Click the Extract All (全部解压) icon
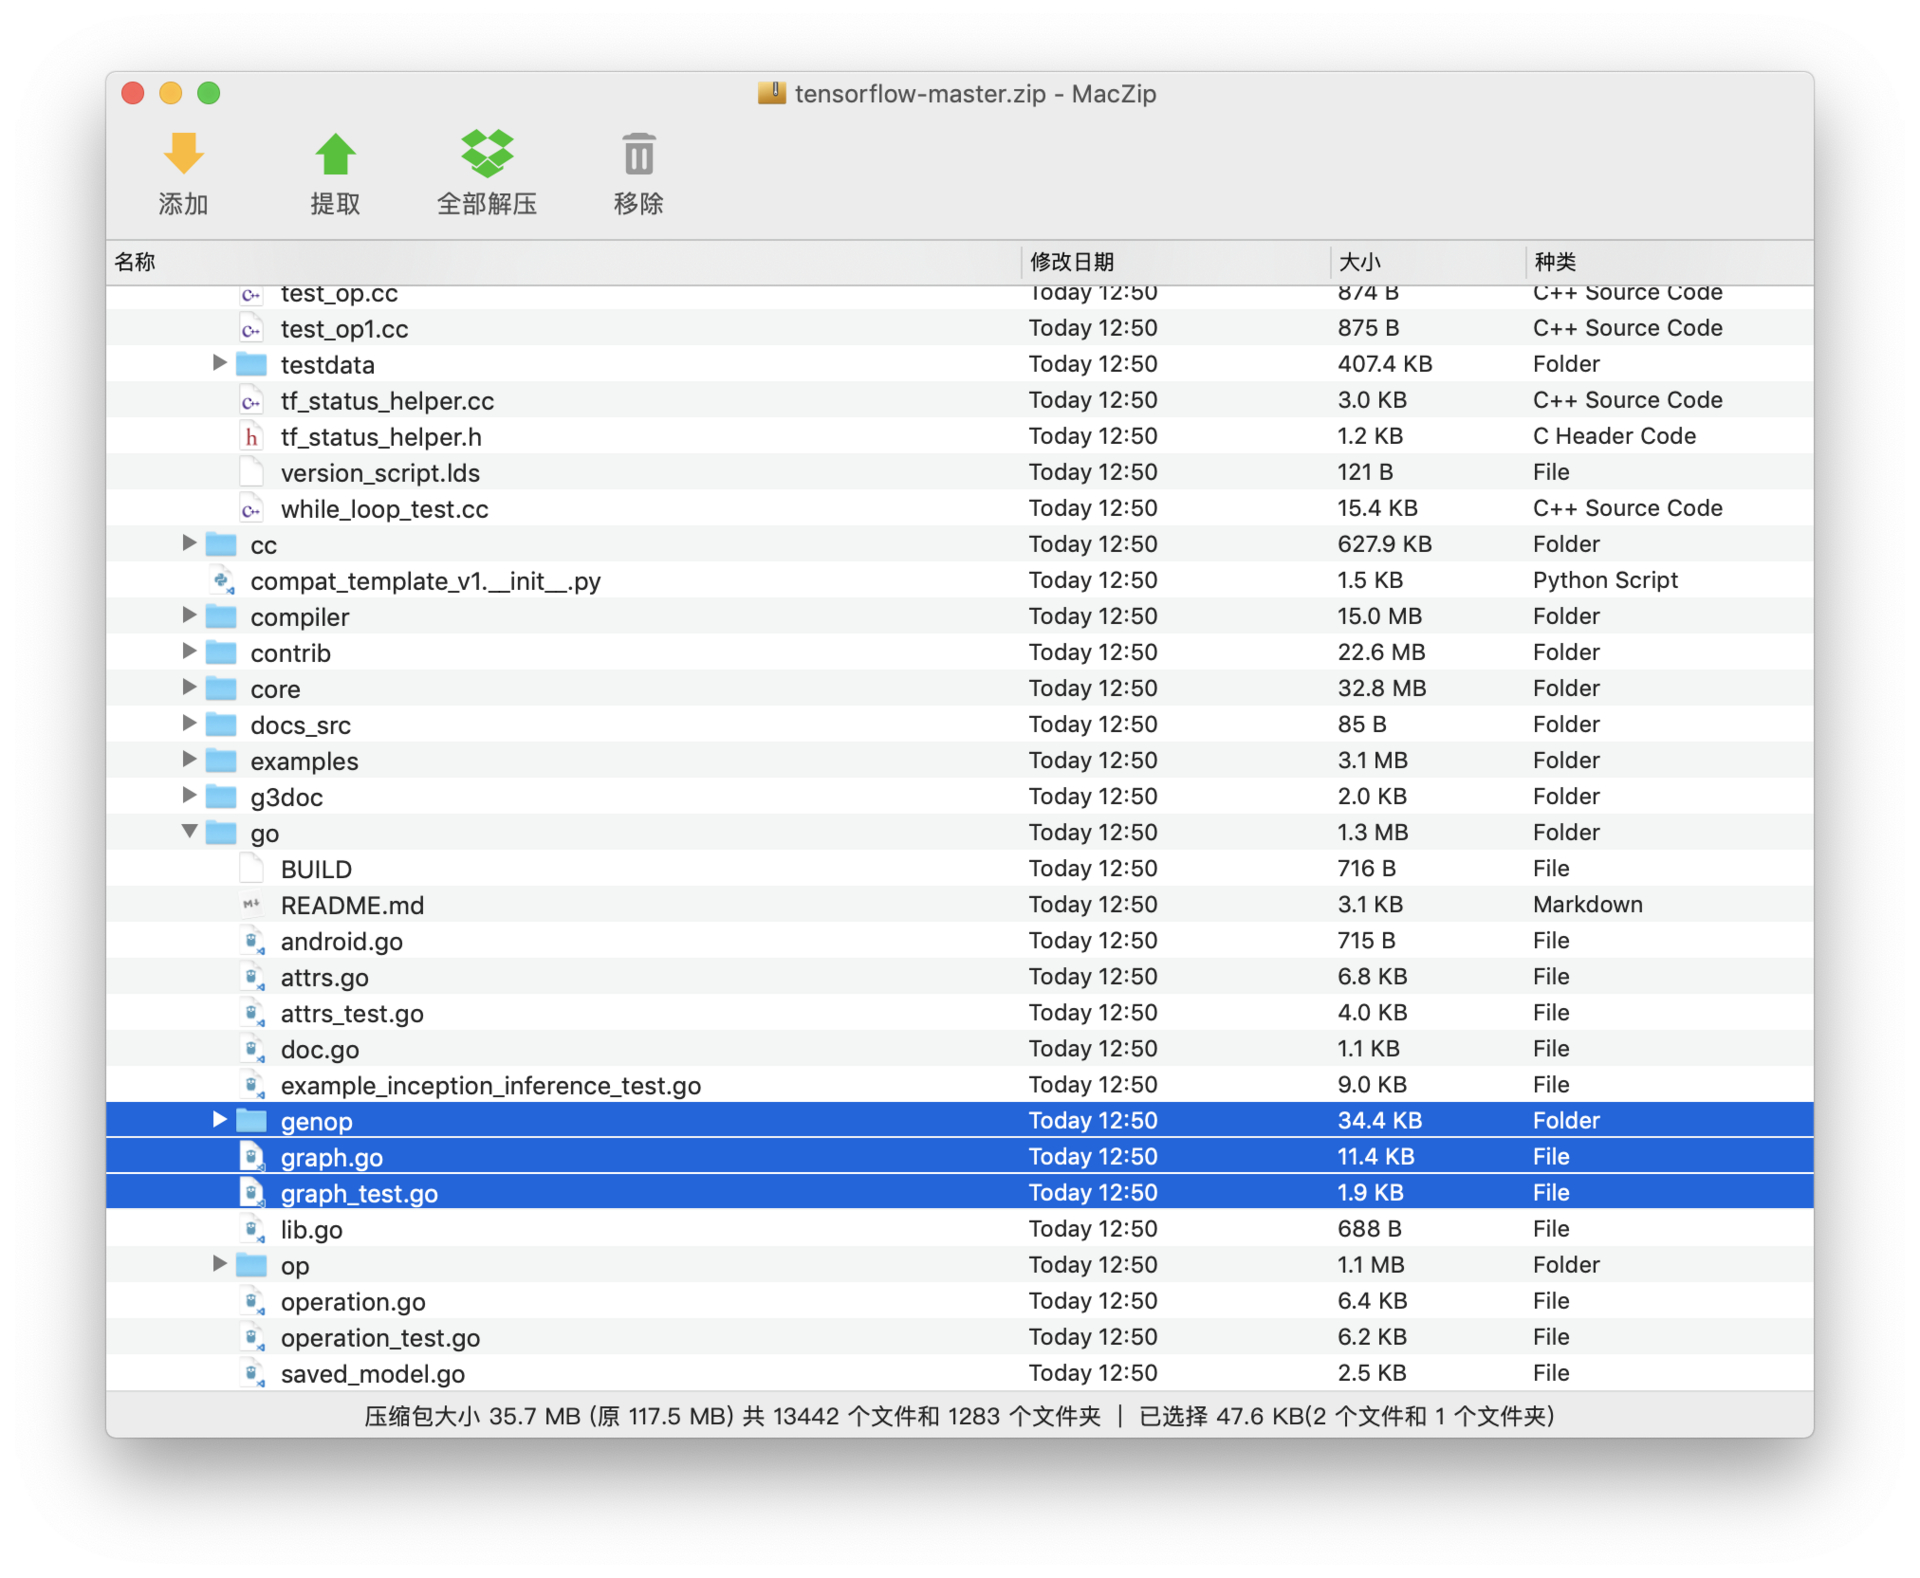Viewport: 1920px width, 1578px height. [x=487, y=154]
